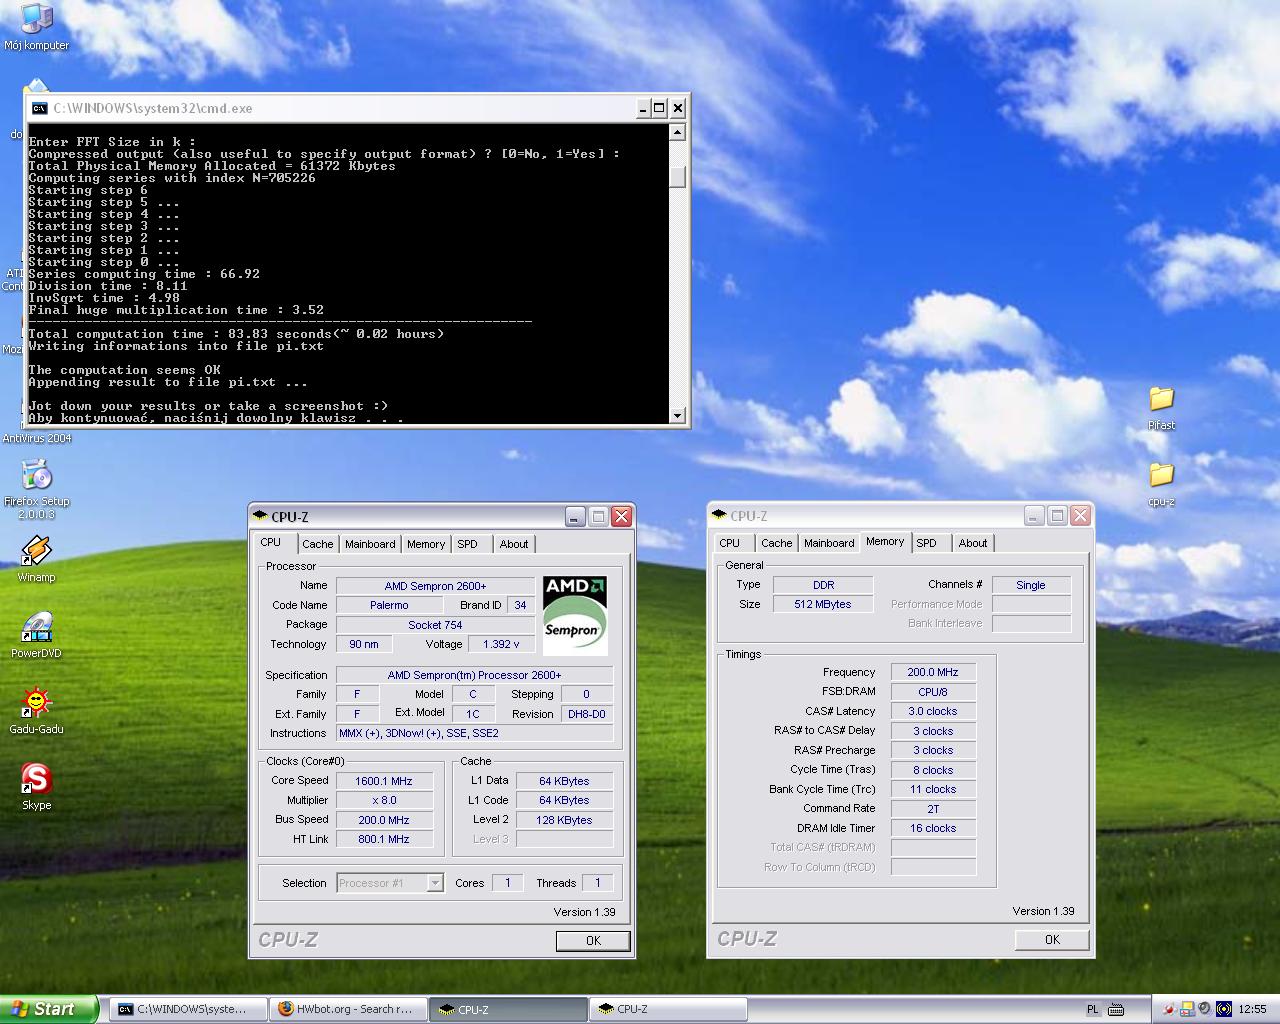Switch to HWbot.org Firefox taskbar button

348,1009
